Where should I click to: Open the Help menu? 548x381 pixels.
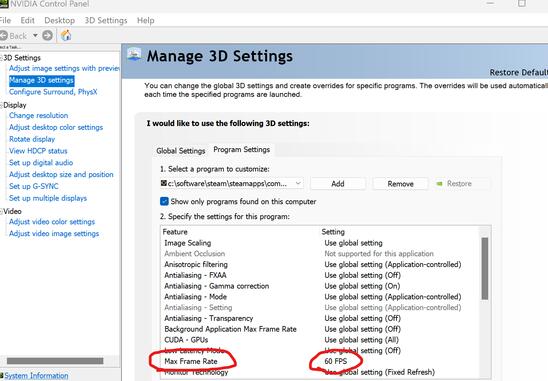tap(145, 21)
